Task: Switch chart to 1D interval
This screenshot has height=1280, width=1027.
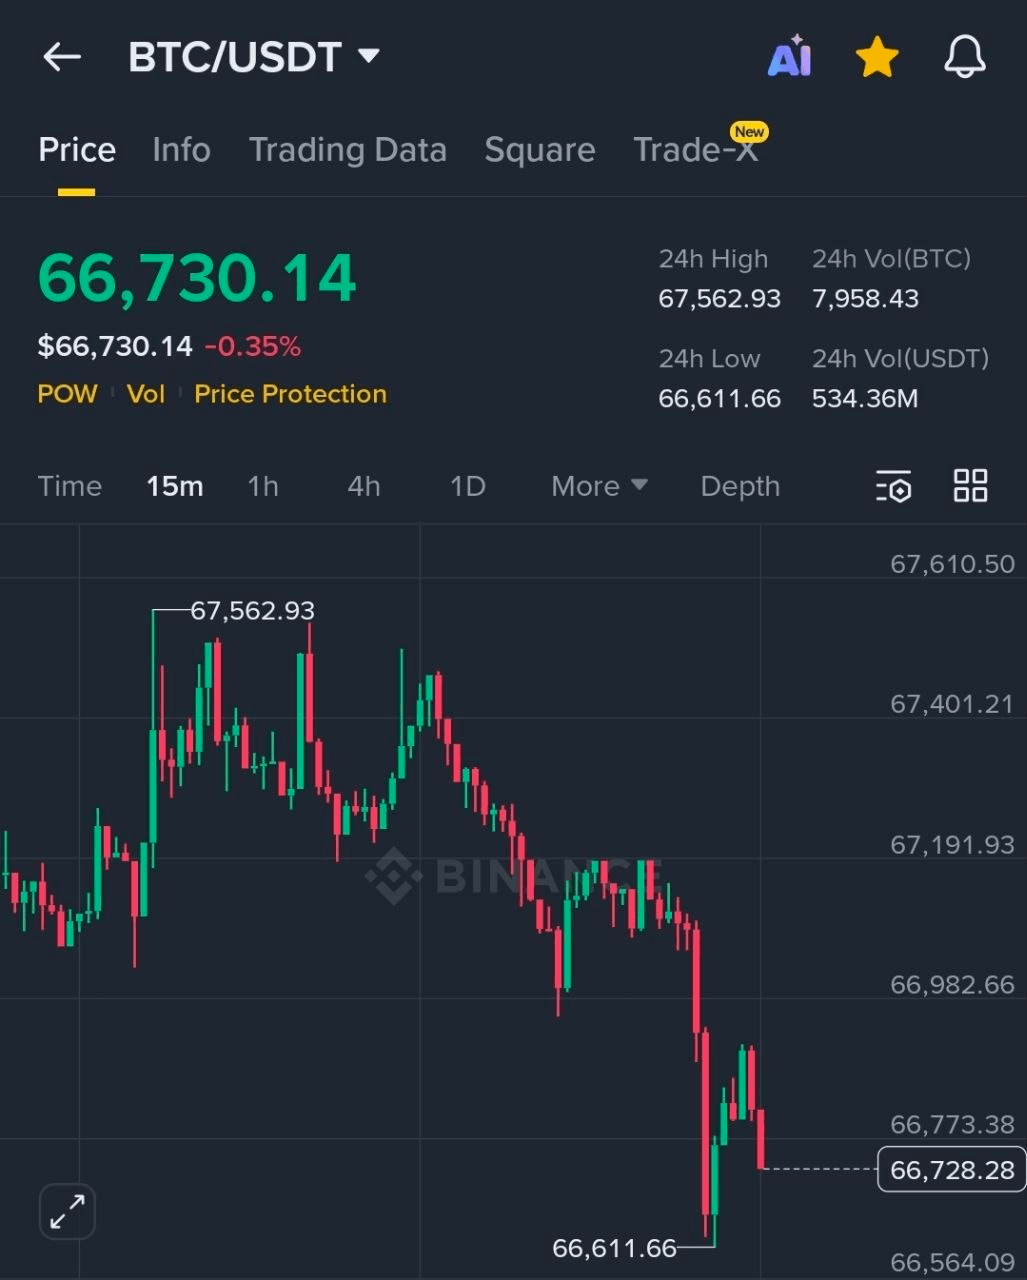Action: (467, 486)
